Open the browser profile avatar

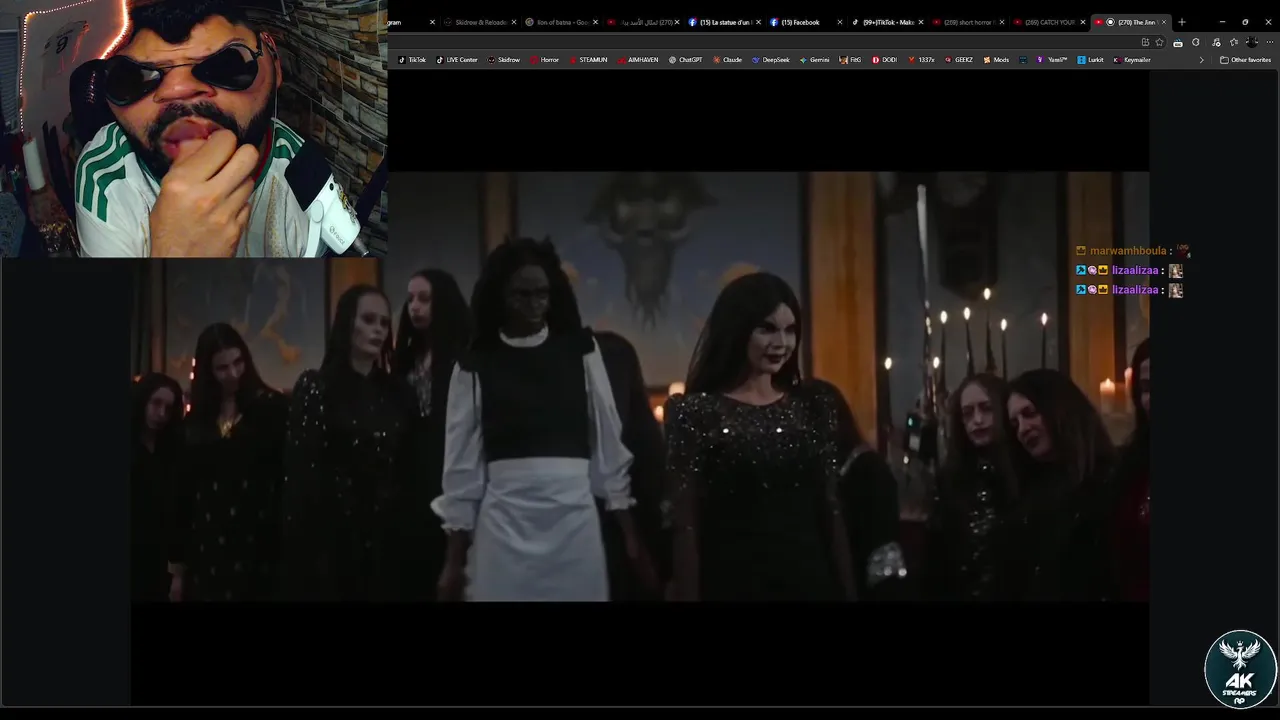pyautogui.click(x=1252, y=42)
